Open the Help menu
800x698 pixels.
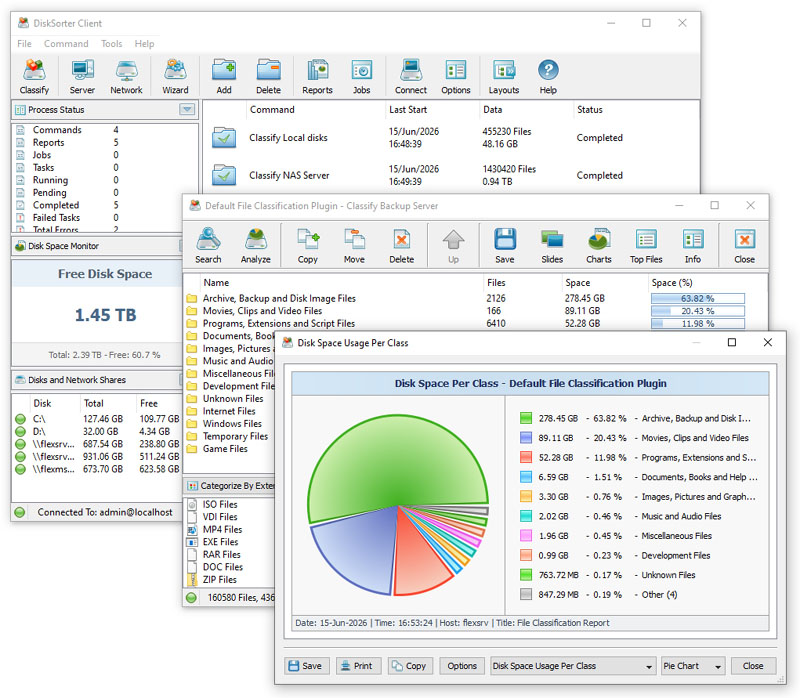(144, 44)
